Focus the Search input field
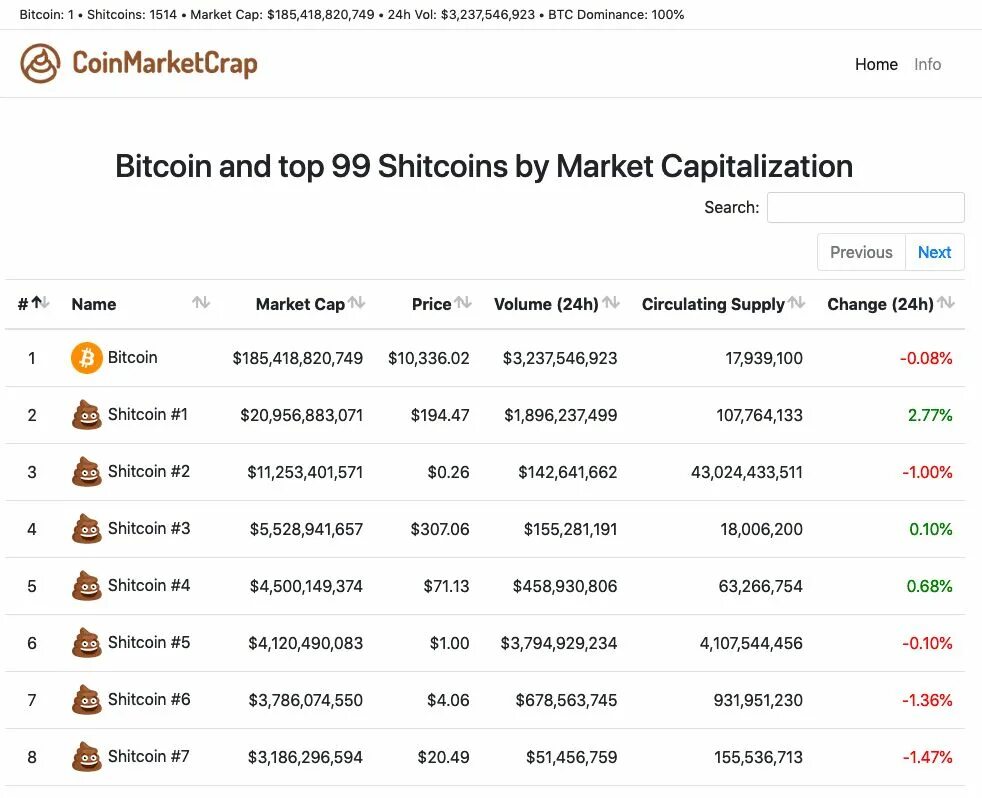 point(865,207)
